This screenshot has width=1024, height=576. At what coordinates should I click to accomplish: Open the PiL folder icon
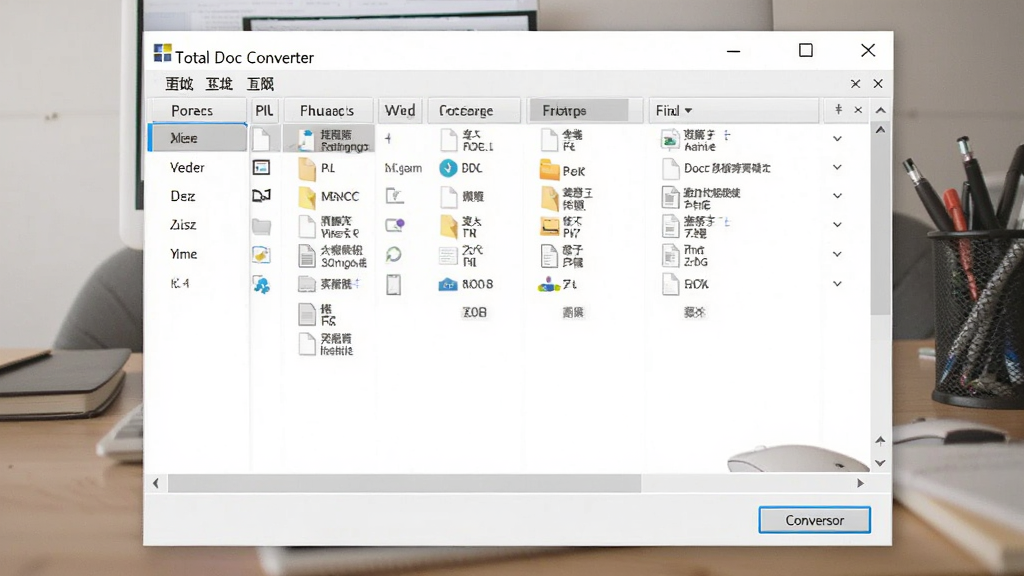click(307, 169)
